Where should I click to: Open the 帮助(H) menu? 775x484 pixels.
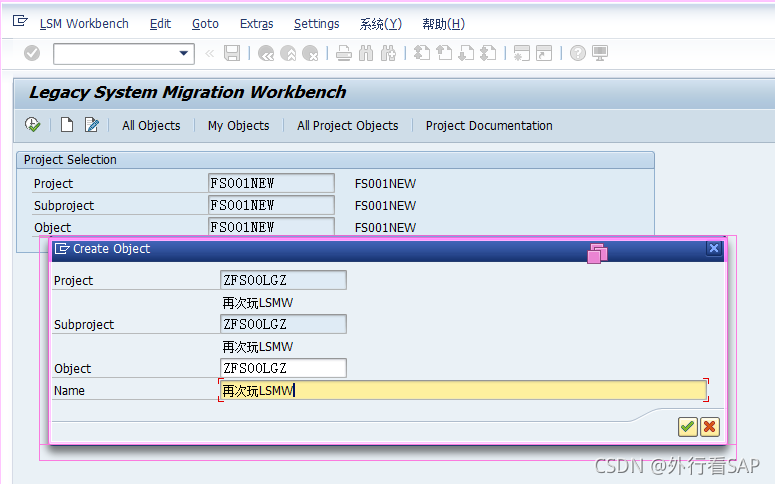[x=443, y=24]
